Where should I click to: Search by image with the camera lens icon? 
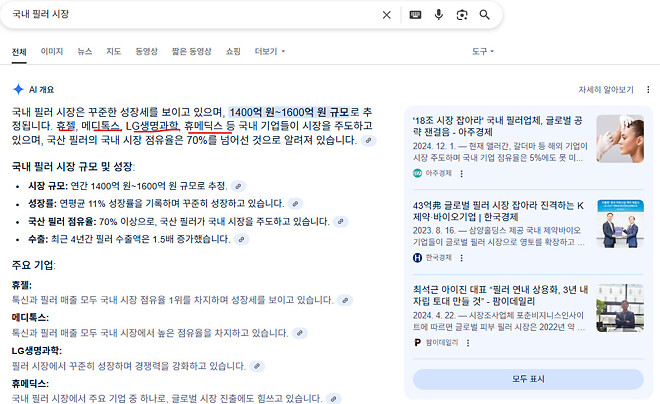pyautogui.click(x=462, y=15)
